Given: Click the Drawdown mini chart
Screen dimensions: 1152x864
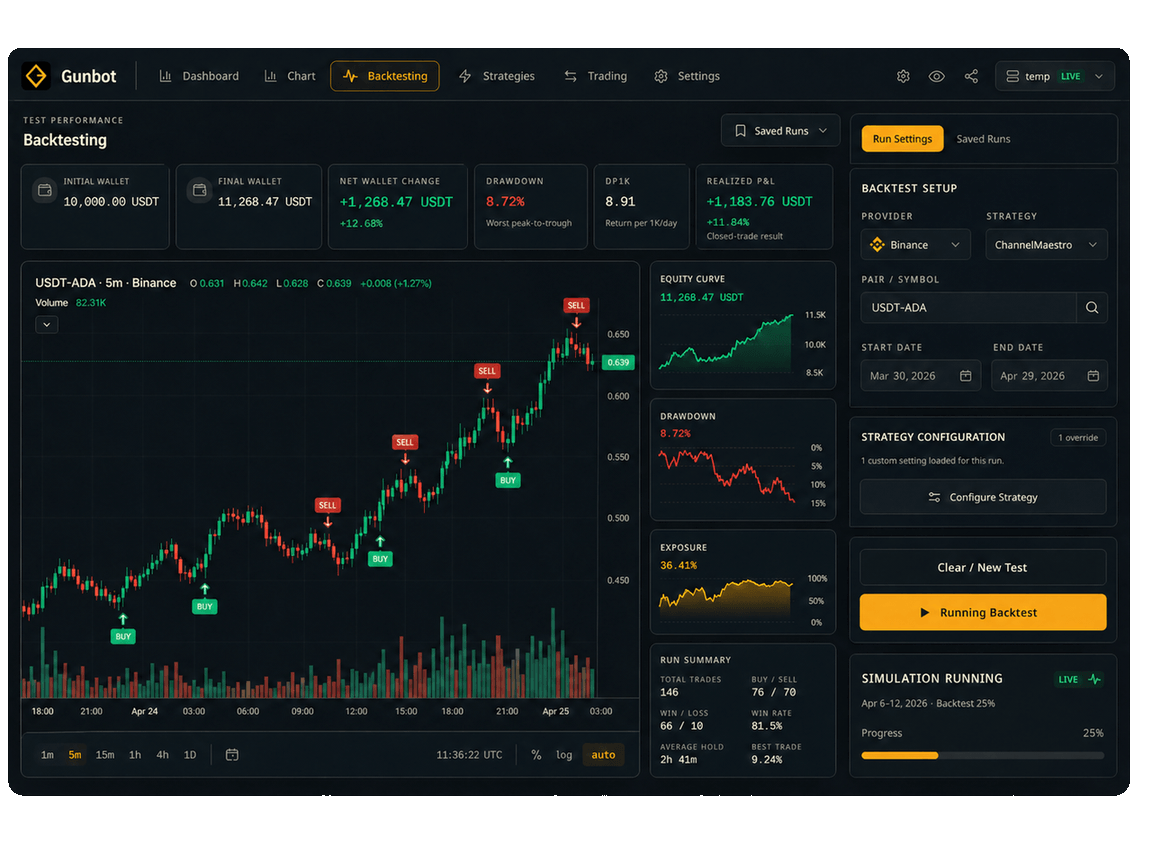Looking at the screenshot, I should [727, 476].
